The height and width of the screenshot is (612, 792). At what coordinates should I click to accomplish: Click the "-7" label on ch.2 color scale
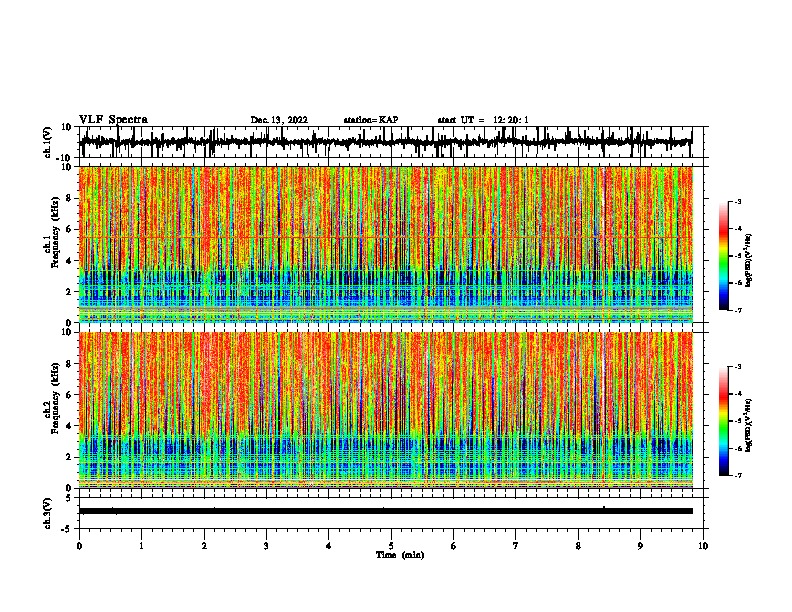738,475
